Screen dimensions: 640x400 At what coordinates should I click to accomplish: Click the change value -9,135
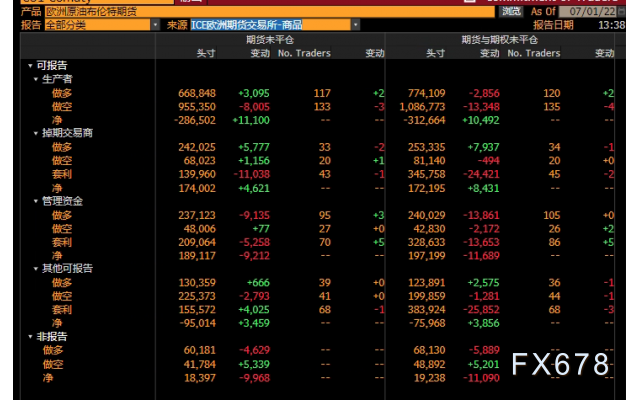coord(254,215)
